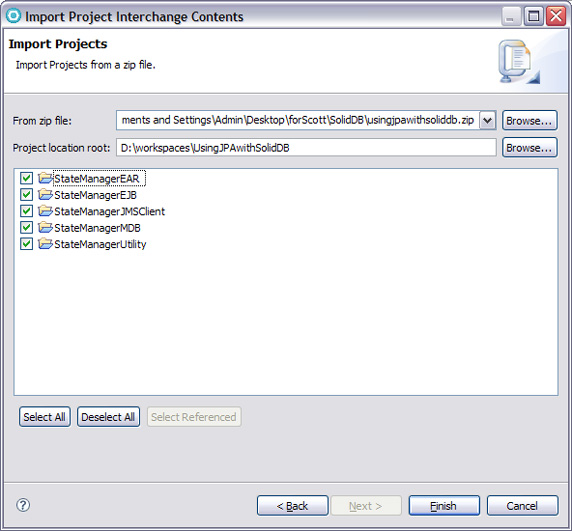Viewport: 572px width, 531px height.
Task: Click the StateManagerEJB folder icon
Action: point(45,194)
